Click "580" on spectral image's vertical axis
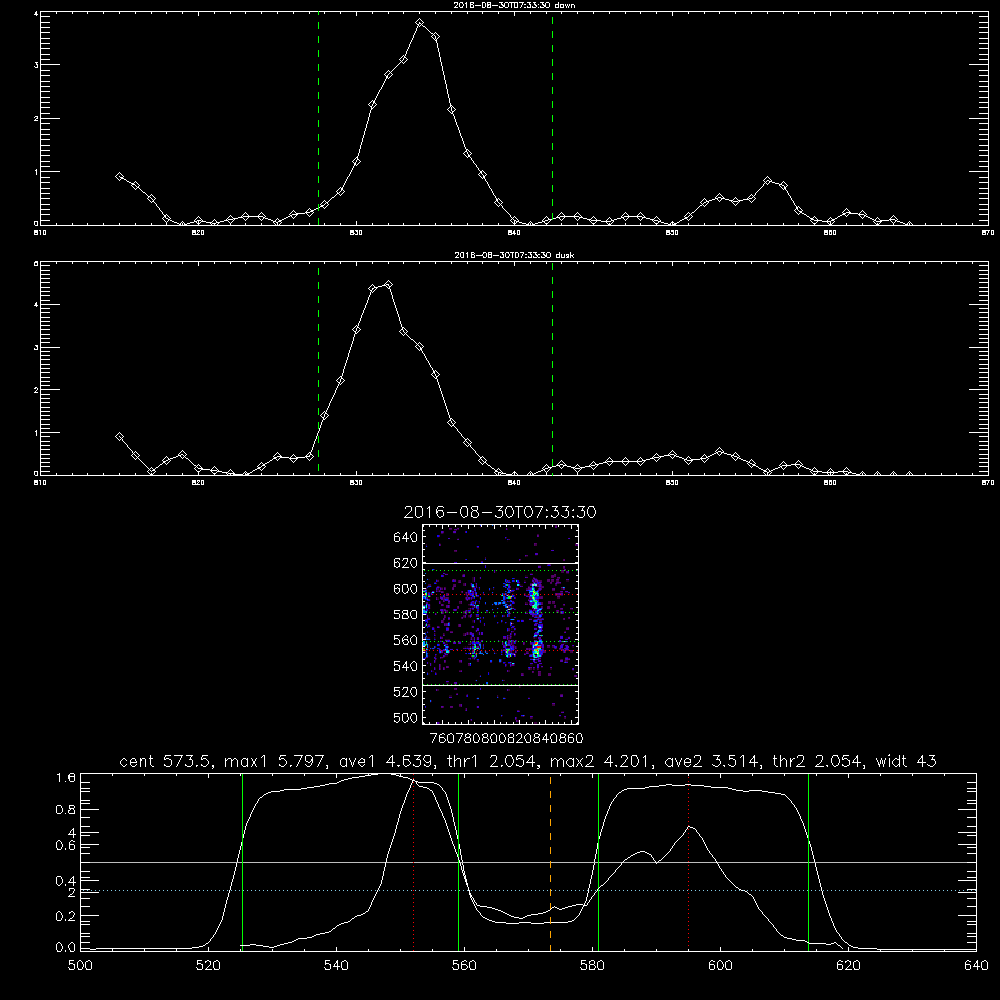Viewport: 1000px width, 1000px height. (405, 615)
